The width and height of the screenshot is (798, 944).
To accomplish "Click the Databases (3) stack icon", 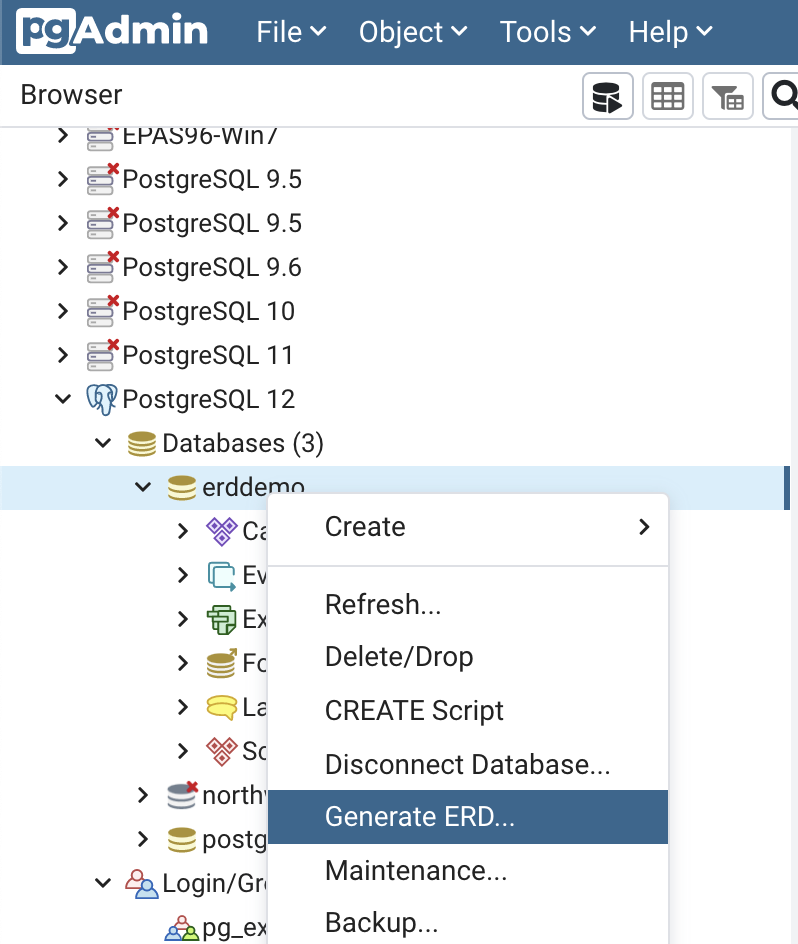I will [141, 443].
